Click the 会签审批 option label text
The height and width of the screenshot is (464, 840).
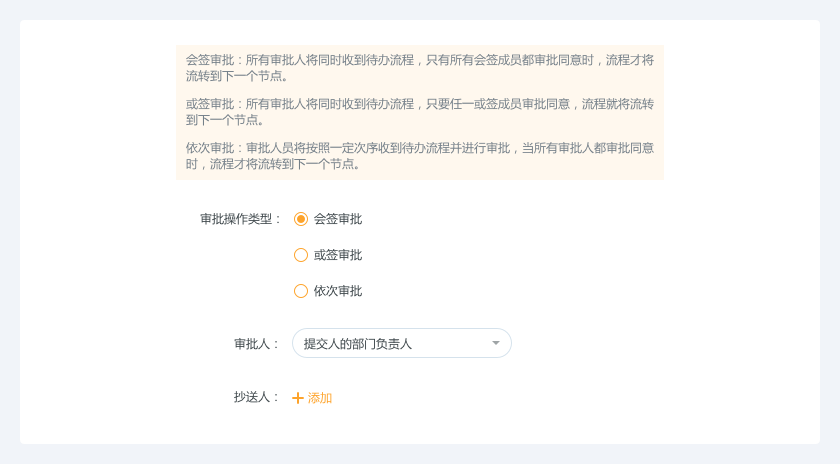pos(338,219)
